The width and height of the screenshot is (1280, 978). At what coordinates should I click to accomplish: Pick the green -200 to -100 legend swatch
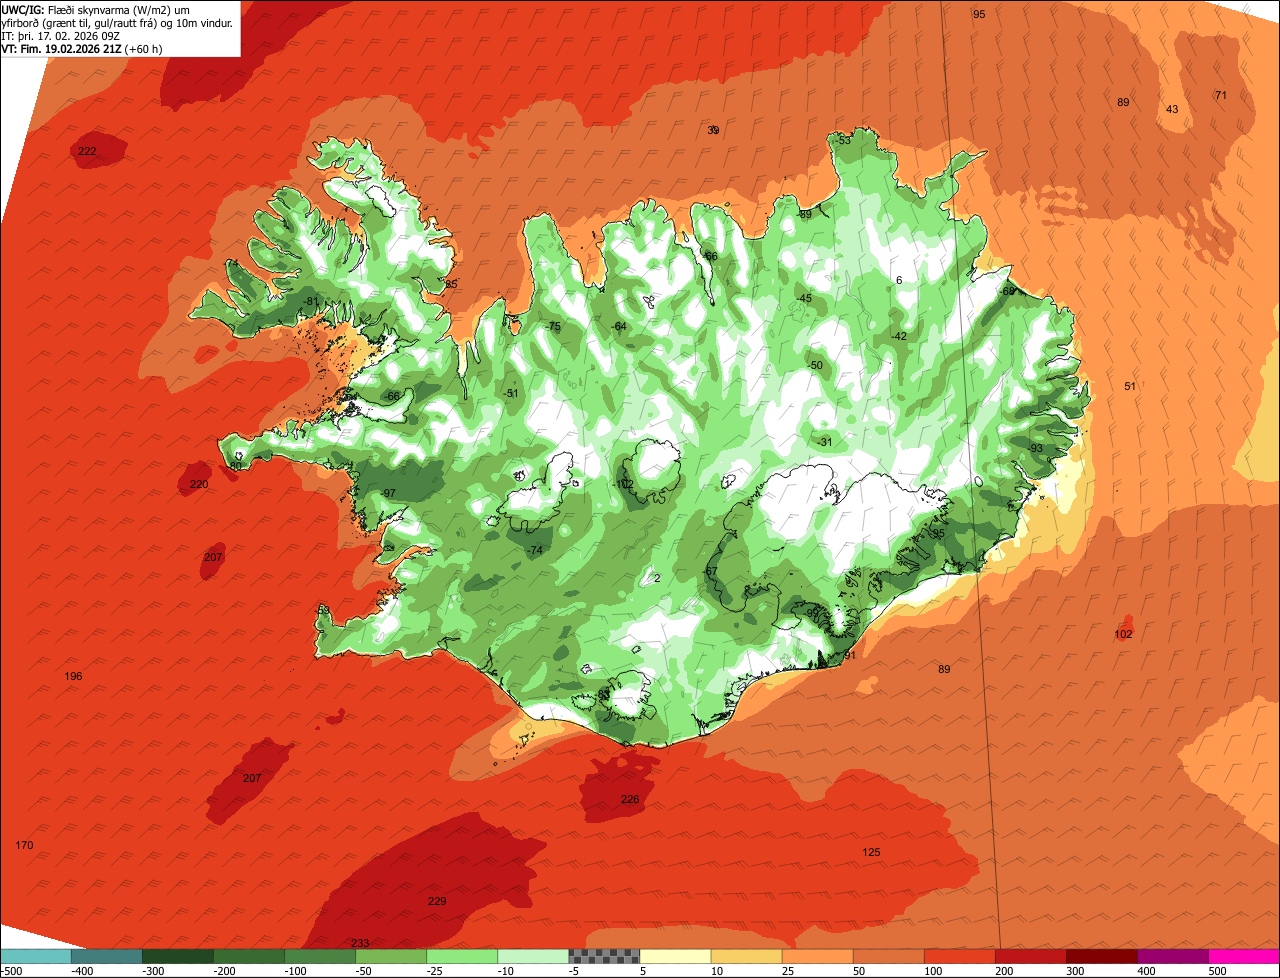[x=249, y=956]
